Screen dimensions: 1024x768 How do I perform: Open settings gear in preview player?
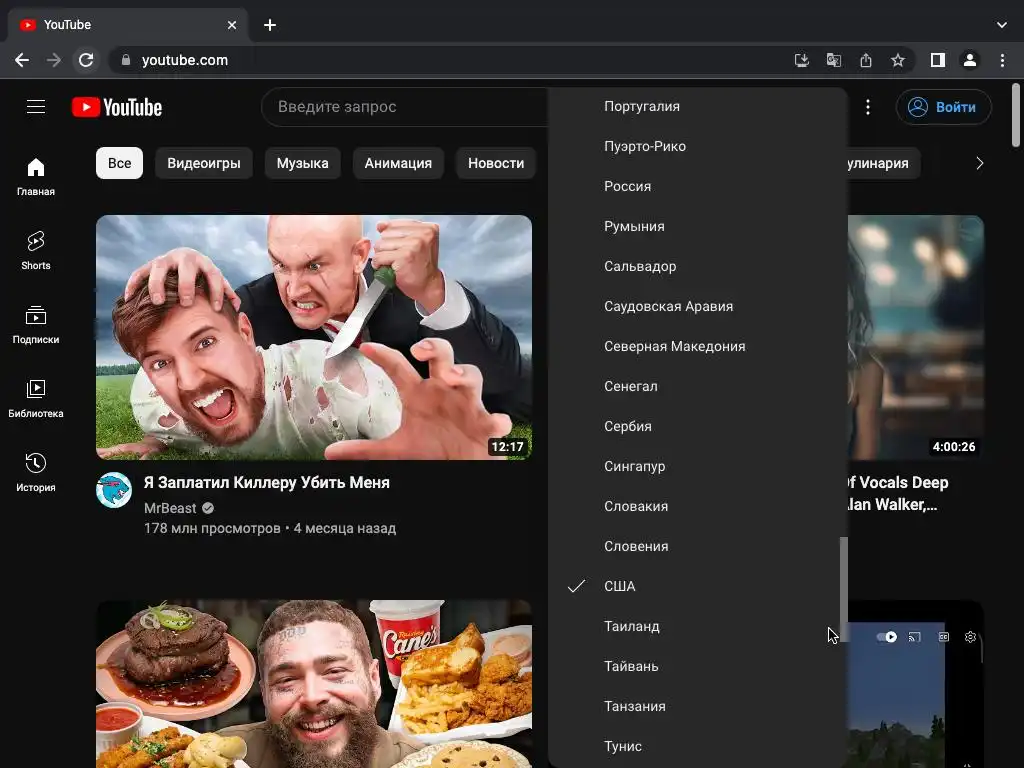tap(970, 637)
